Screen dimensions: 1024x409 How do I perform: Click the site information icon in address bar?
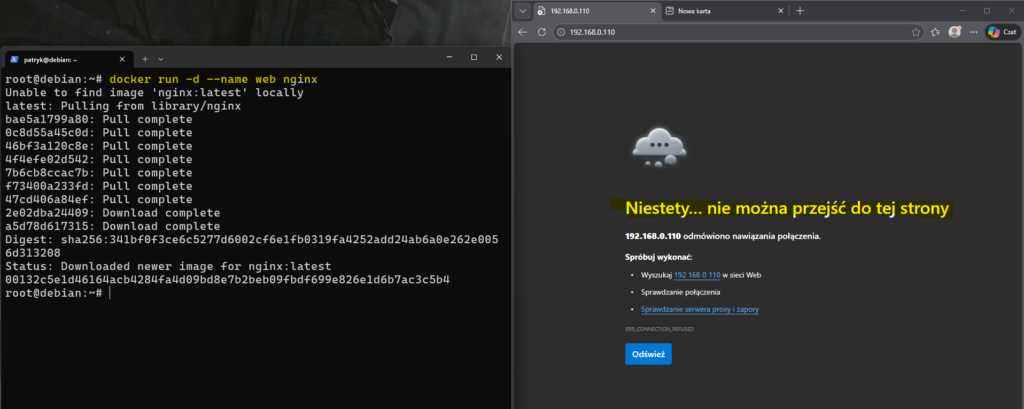[561, 32]
